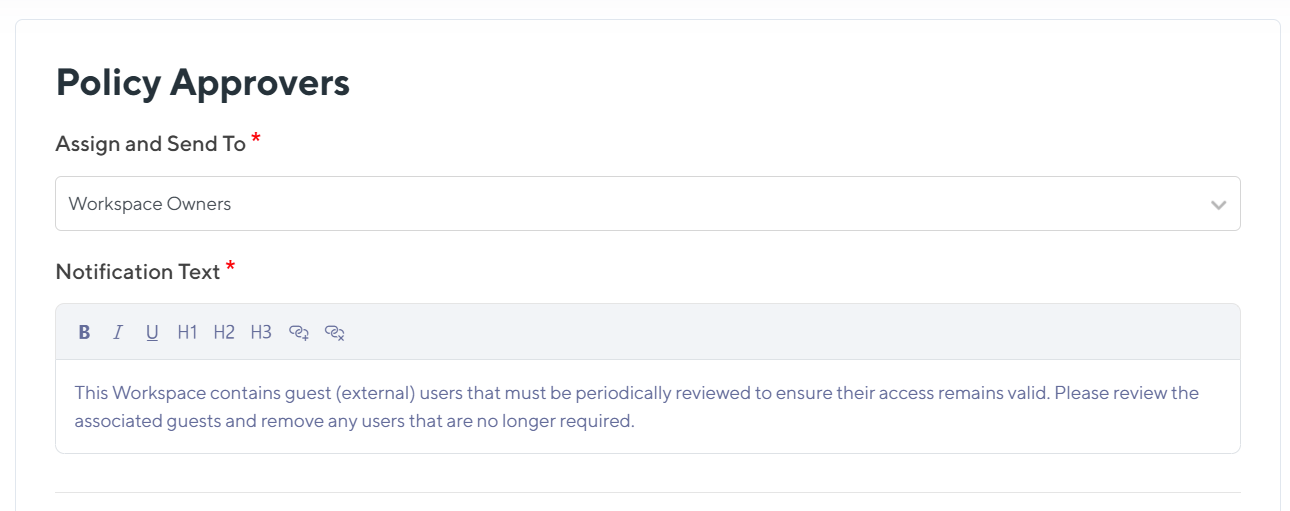Apply underline formatting to notification text
The width and height of the screenshot is (1290, 511).
pos(152,332)
